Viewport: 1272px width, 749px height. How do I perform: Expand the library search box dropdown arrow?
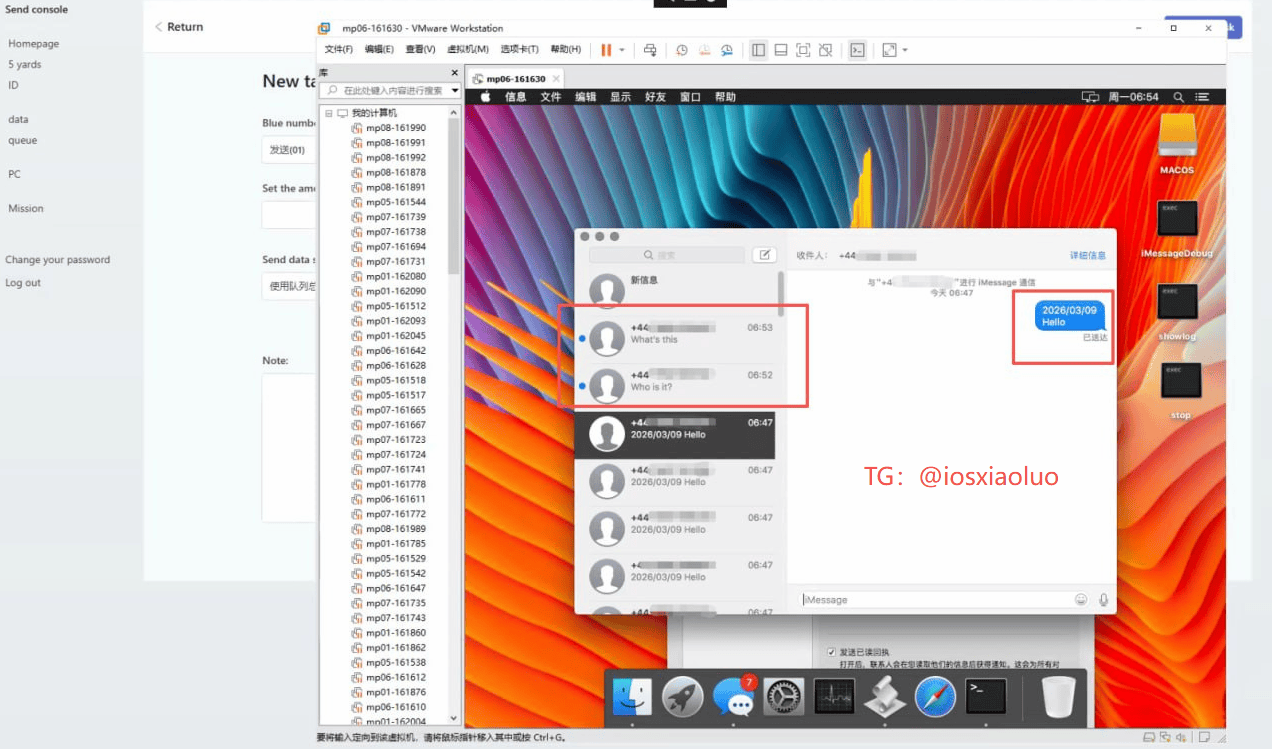point(455,90)
